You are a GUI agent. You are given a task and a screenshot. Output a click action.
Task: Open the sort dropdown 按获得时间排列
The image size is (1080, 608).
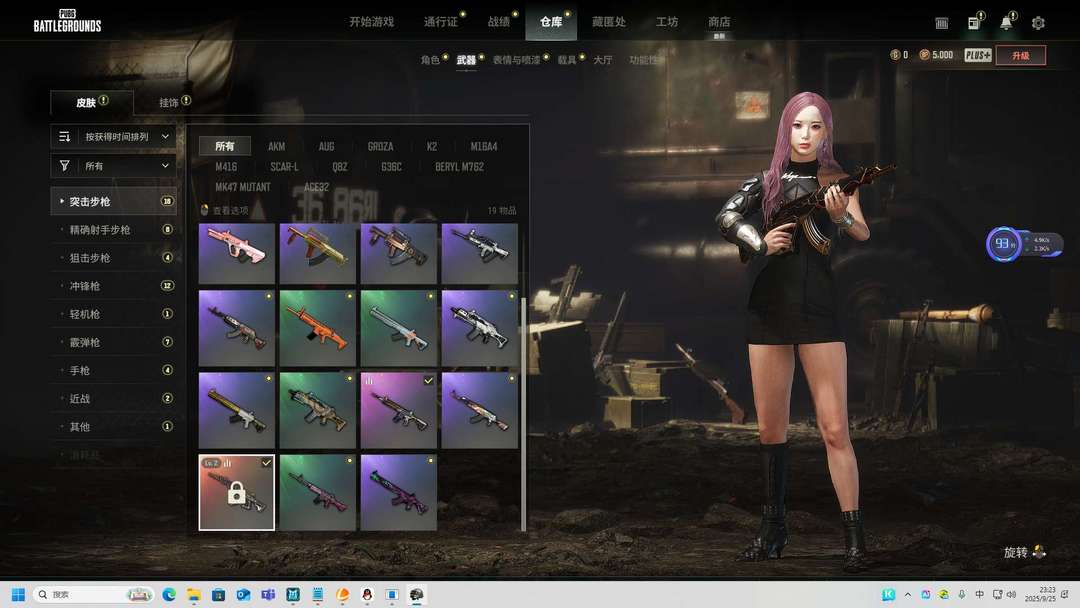click(x=113, y=136)
